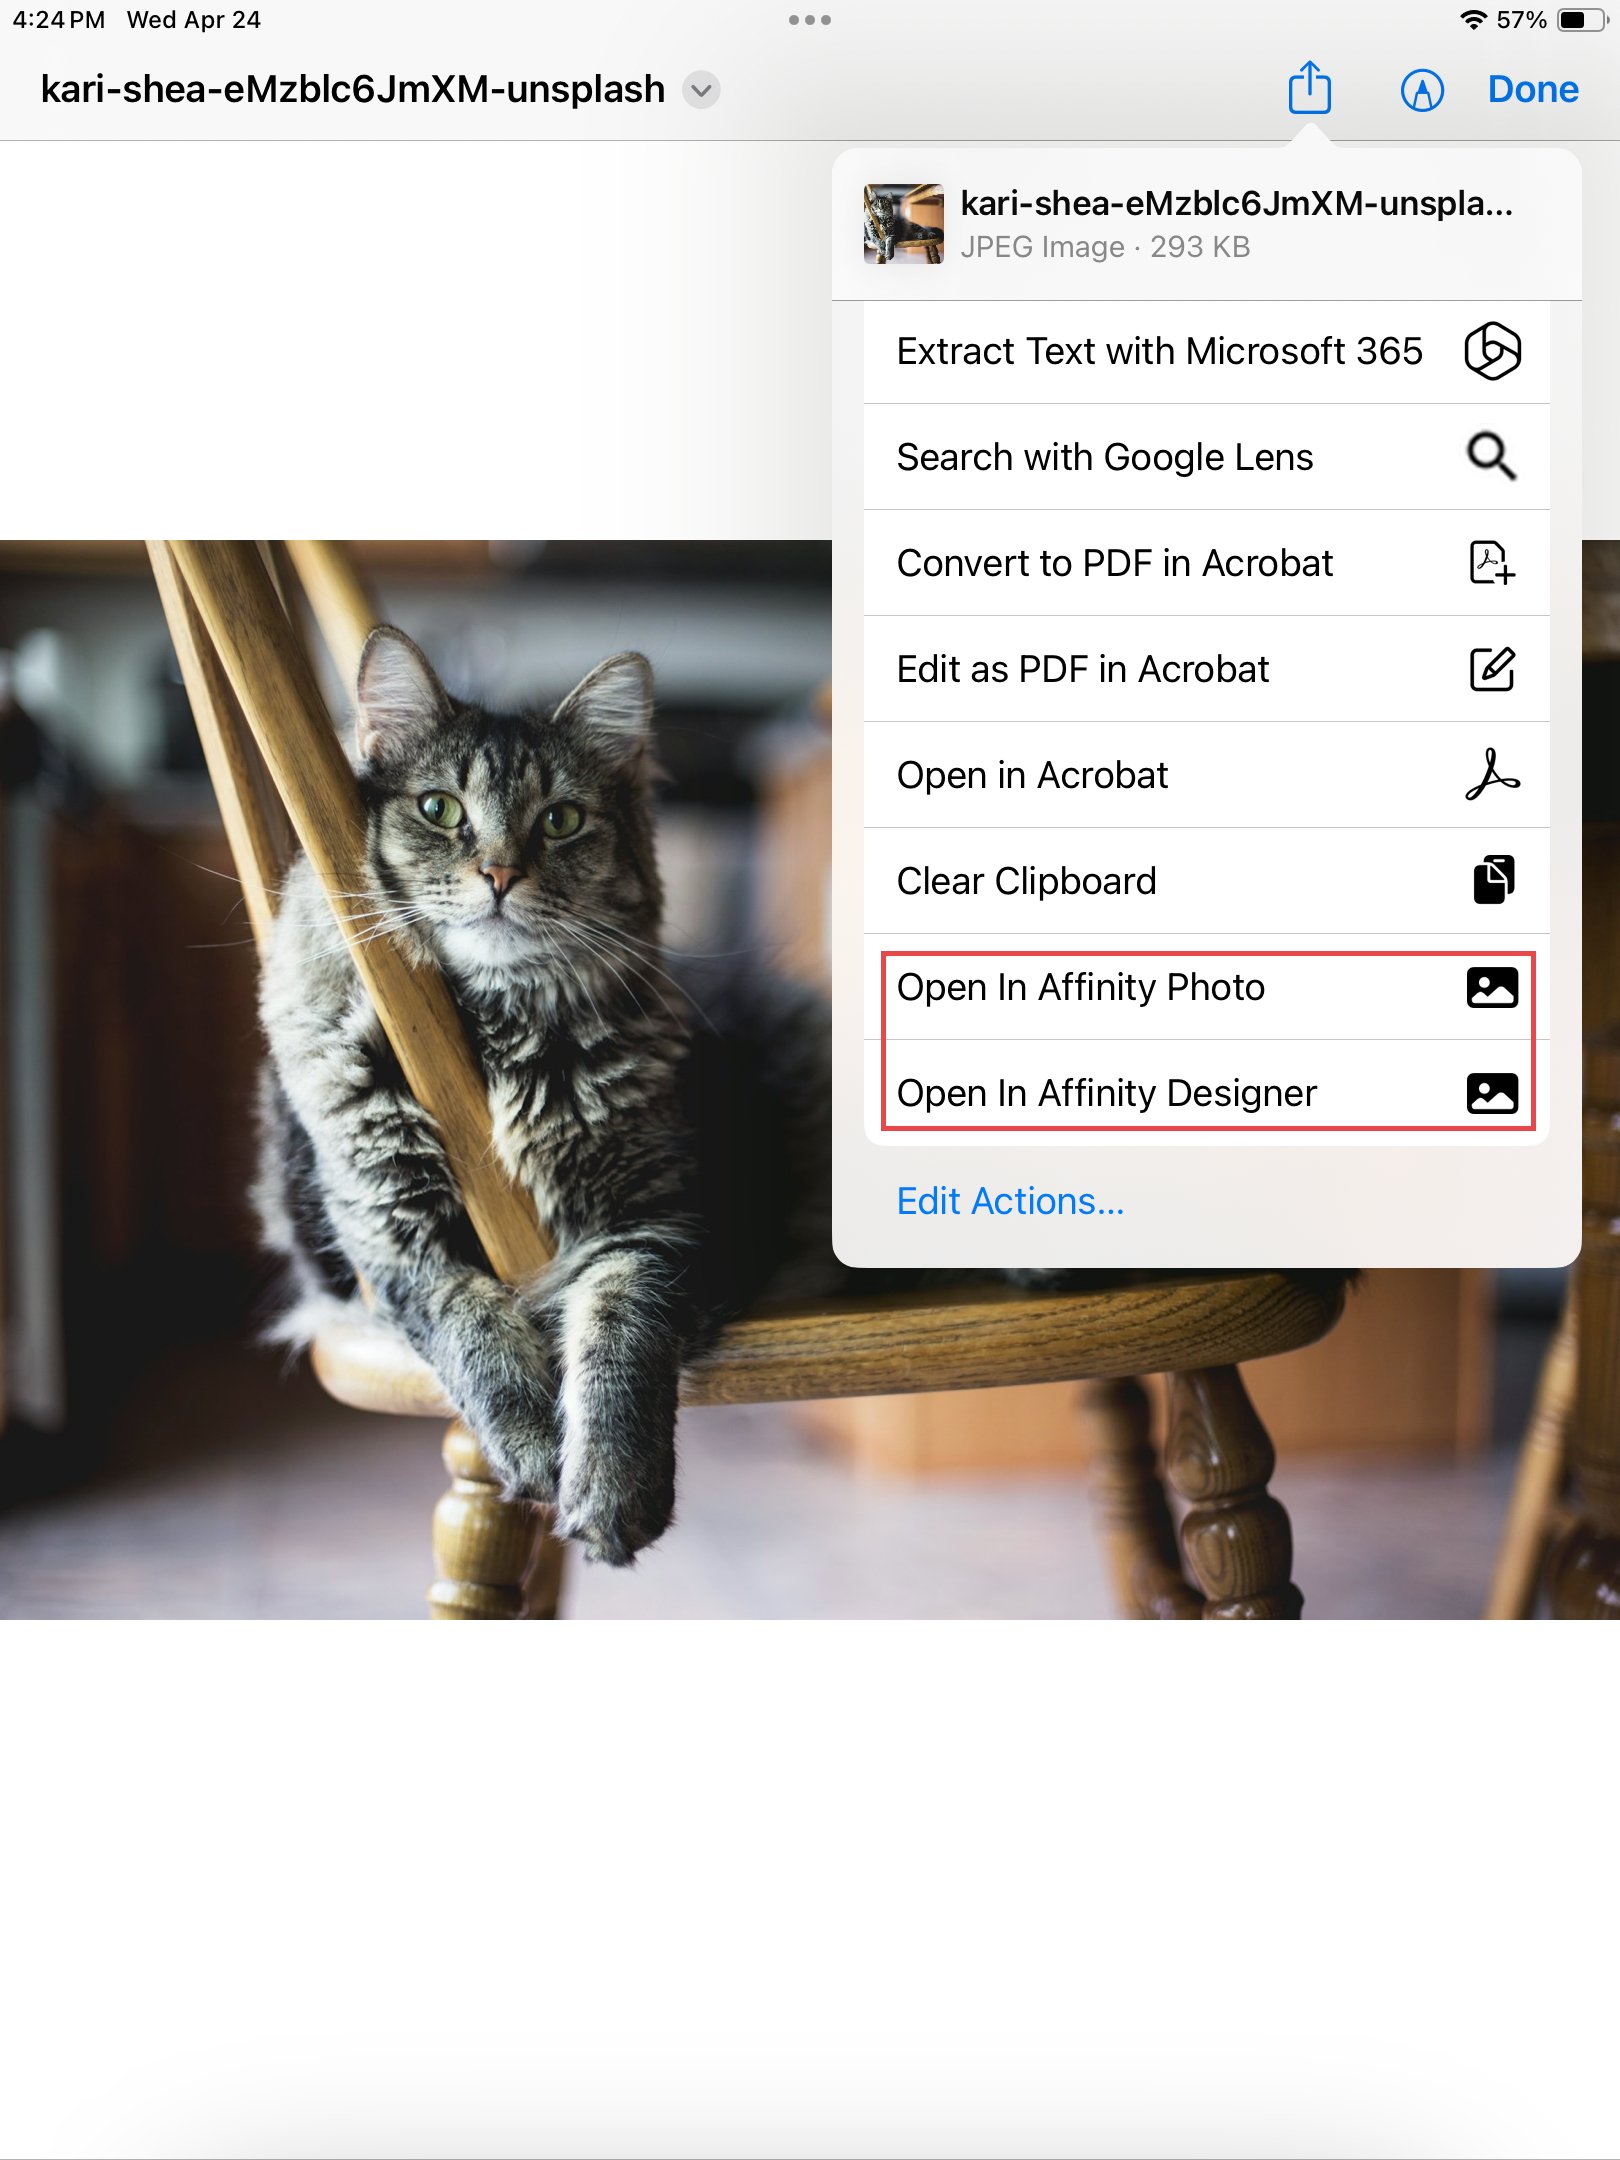Tap the kari-shea file title text
Viewport: 1620px width, 2160px height.
[352, 89]
